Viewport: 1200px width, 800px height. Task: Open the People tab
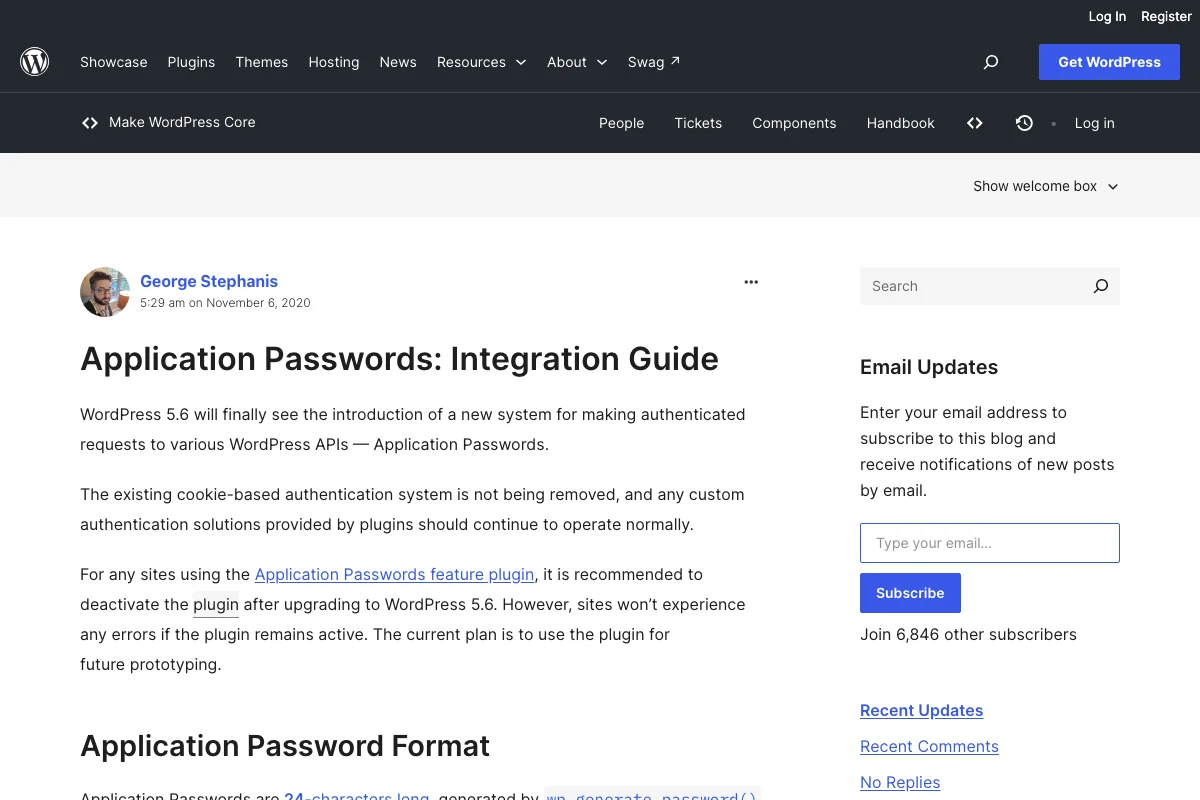coord(621,123)
